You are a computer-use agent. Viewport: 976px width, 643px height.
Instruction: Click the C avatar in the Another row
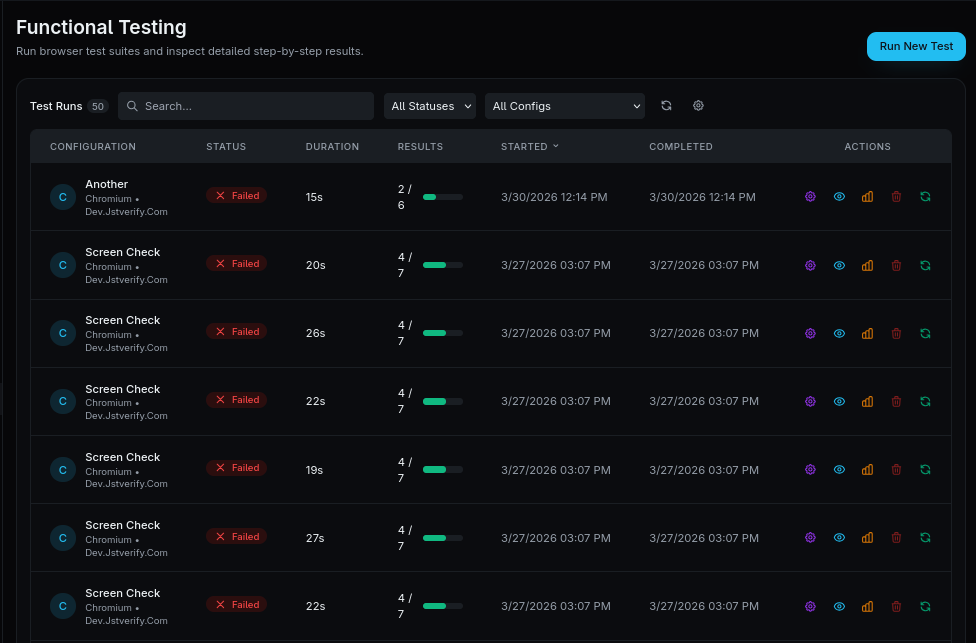[63, 197]
